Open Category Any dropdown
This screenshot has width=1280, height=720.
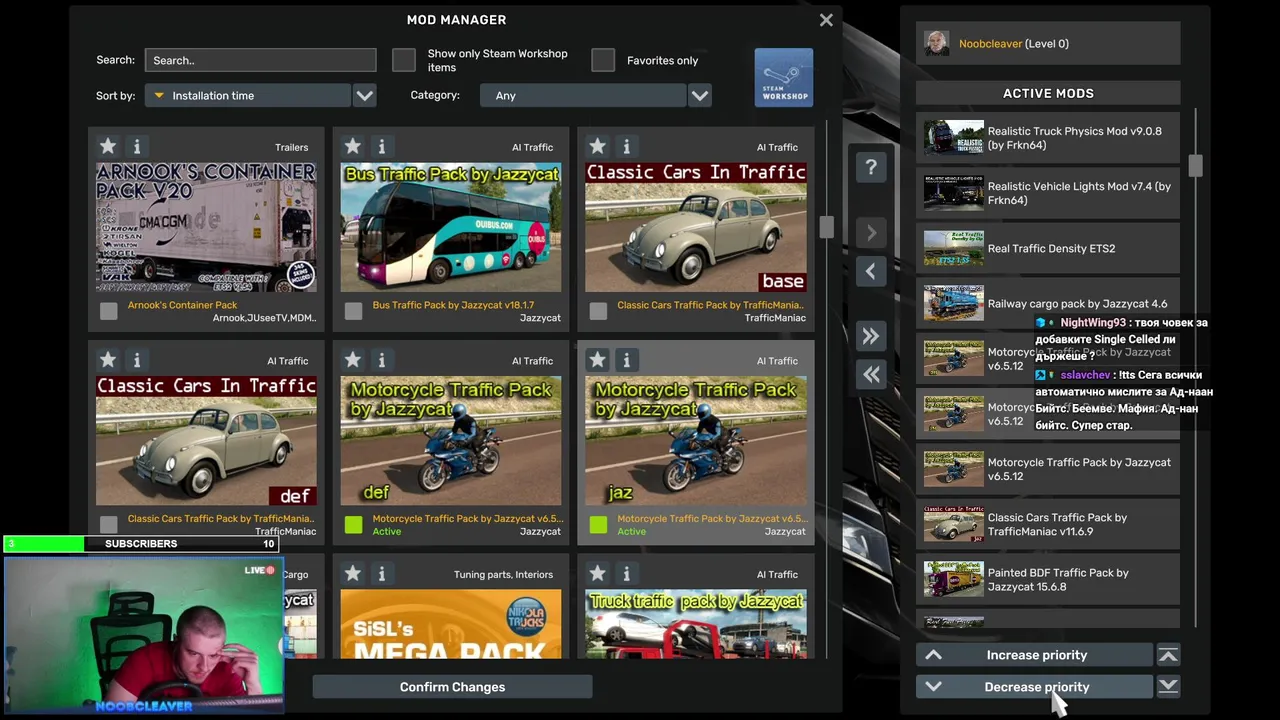point(583,96)
